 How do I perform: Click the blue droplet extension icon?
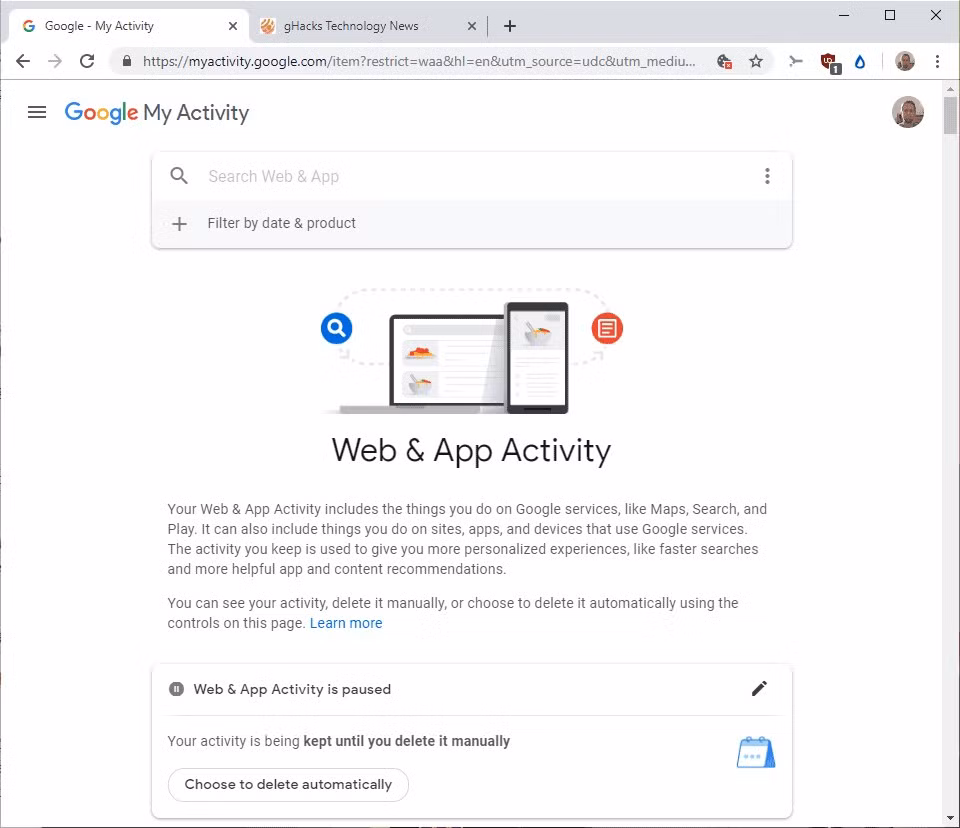point(860,62)
